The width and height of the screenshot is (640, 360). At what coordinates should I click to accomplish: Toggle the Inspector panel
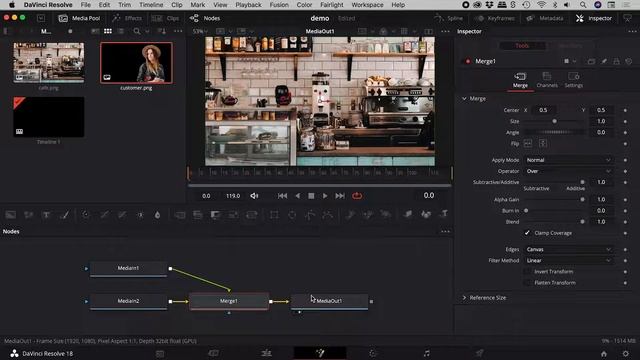click(x=594, y=18)
